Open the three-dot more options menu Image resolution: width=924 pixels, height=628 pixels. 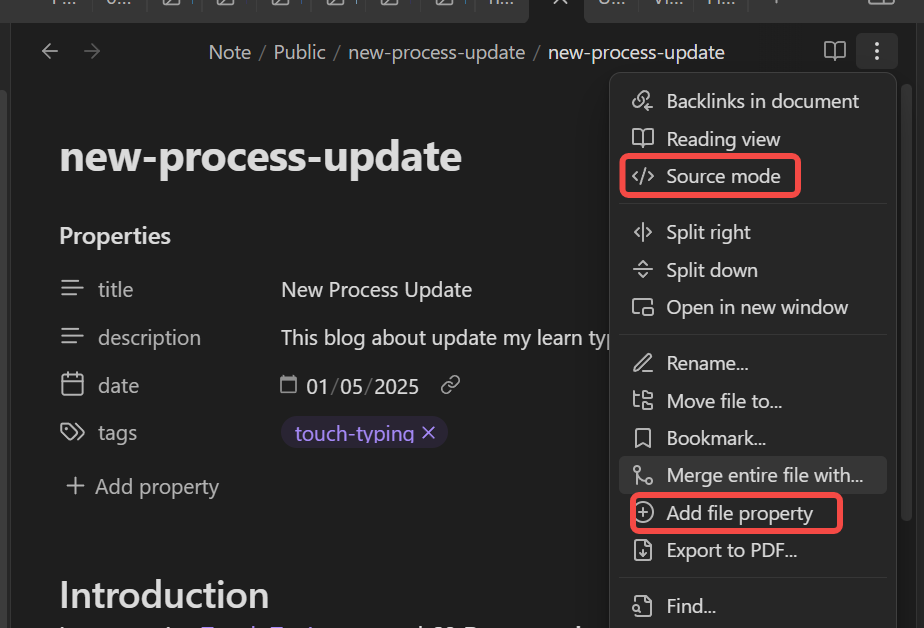(x=876, y=52)
